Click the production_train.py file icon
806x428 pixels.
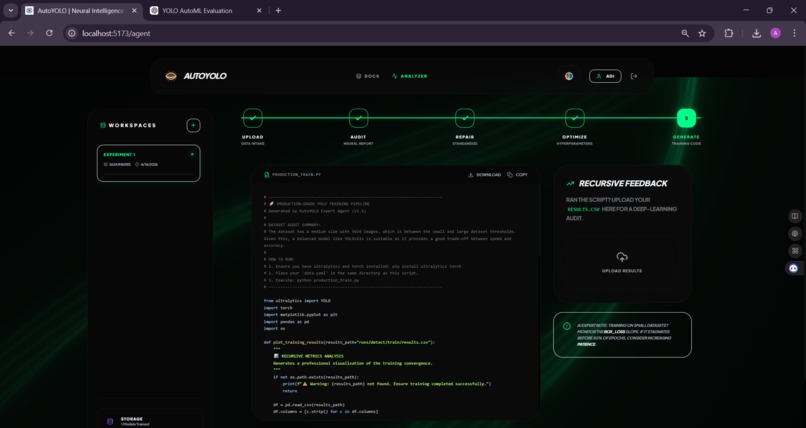point(266,175)
